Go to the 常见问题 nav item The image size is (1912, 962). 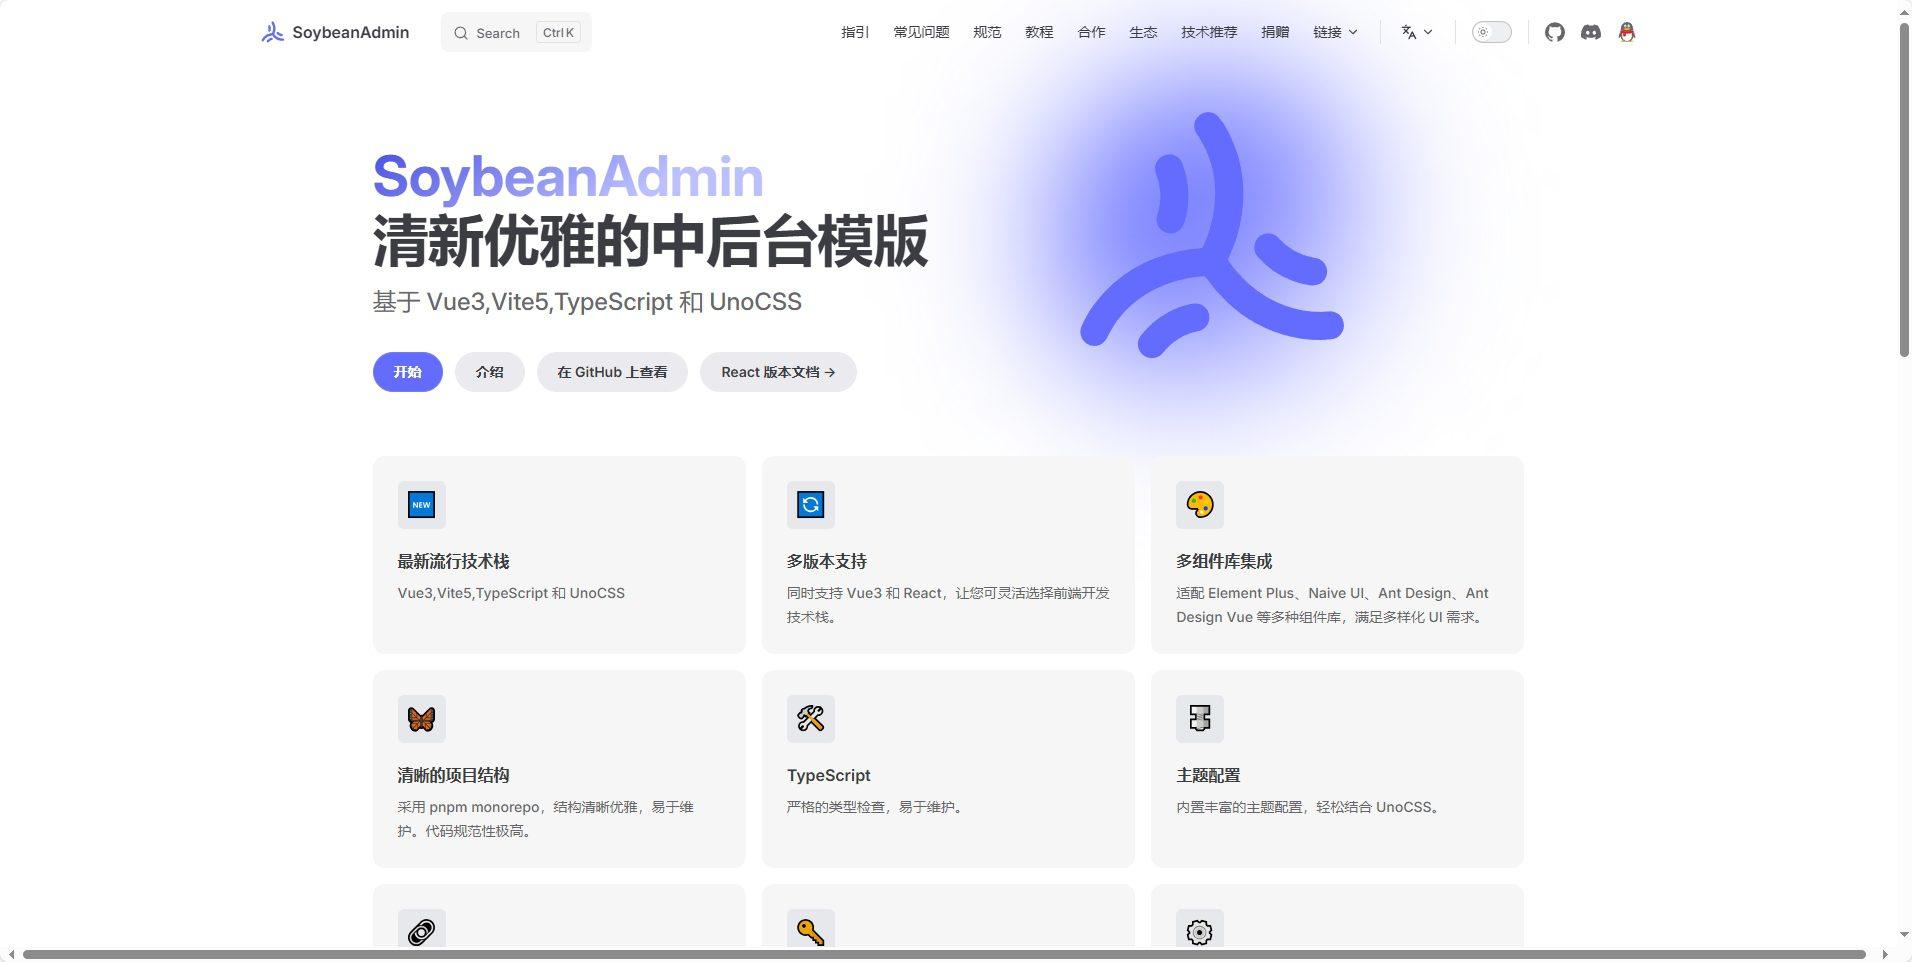[x=921, y=32]
